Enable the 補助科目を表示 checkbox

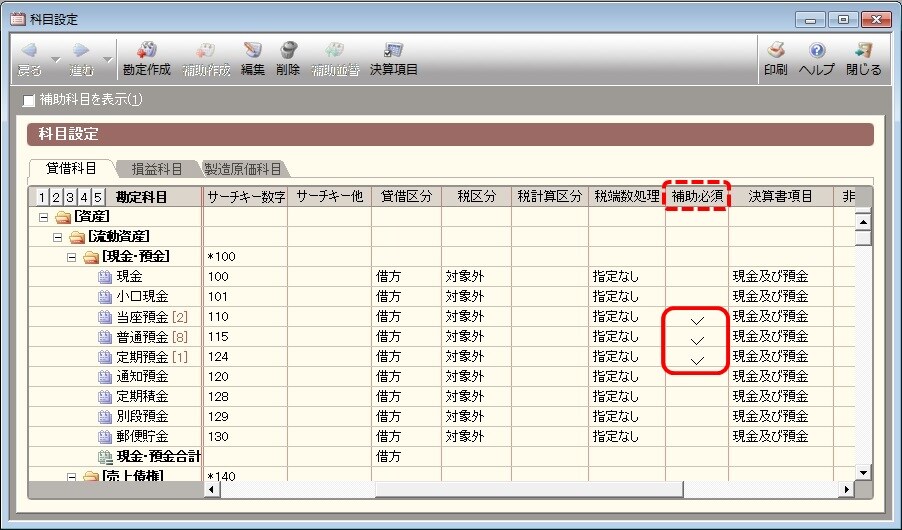[x=29, y=100]
